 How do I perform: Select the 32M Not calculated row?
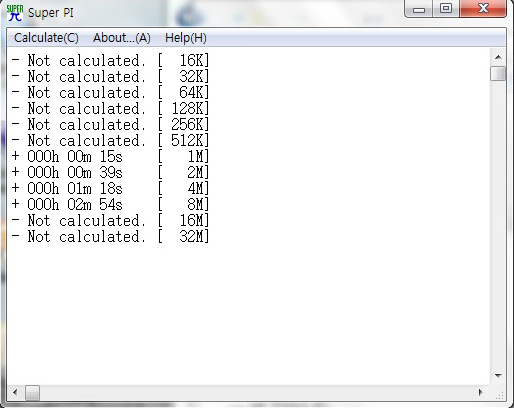pyautogui.click(x=110, y=237)
